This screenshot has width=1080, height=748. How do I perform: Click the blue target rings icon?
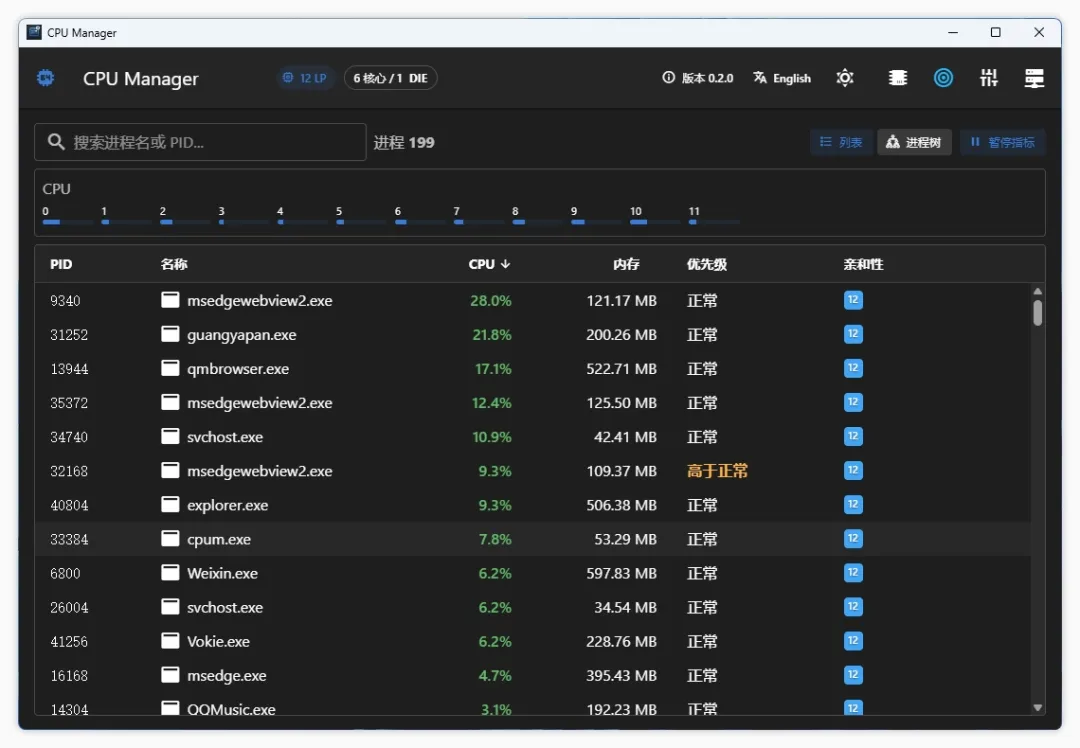click(943, 78)
